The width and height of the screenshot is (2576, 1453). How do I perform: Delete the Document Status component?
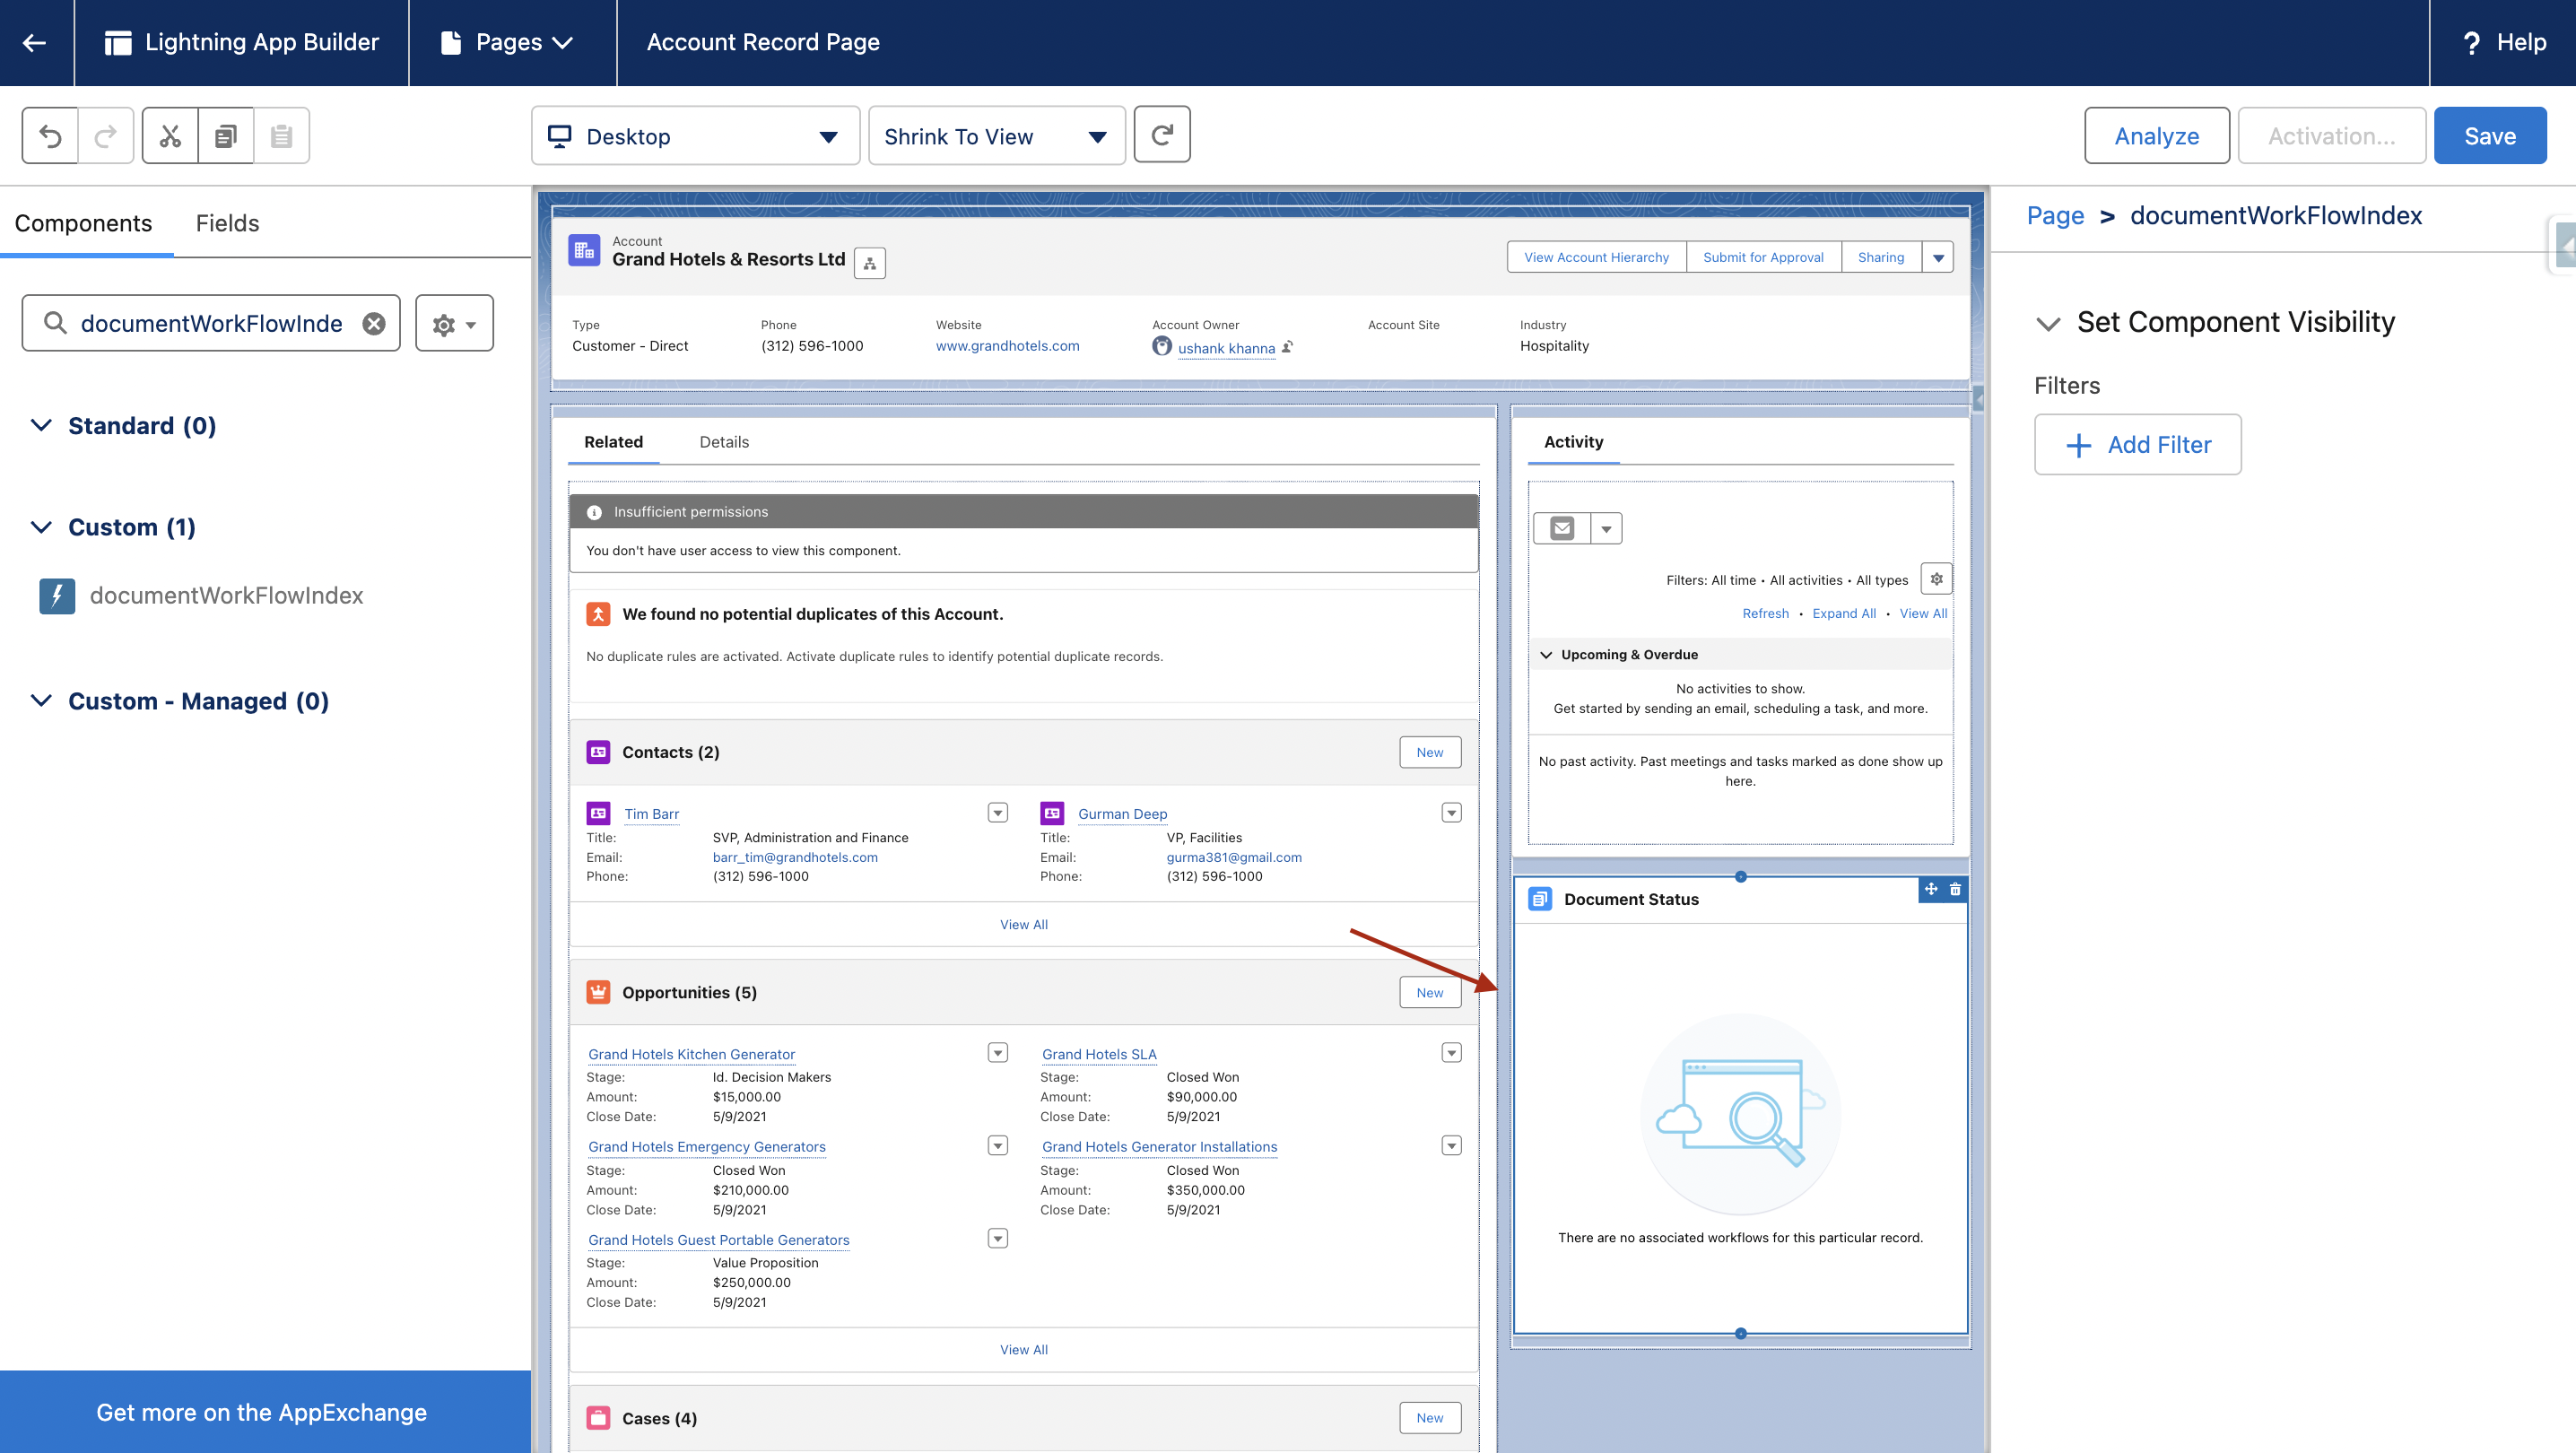coord(1955,889)
